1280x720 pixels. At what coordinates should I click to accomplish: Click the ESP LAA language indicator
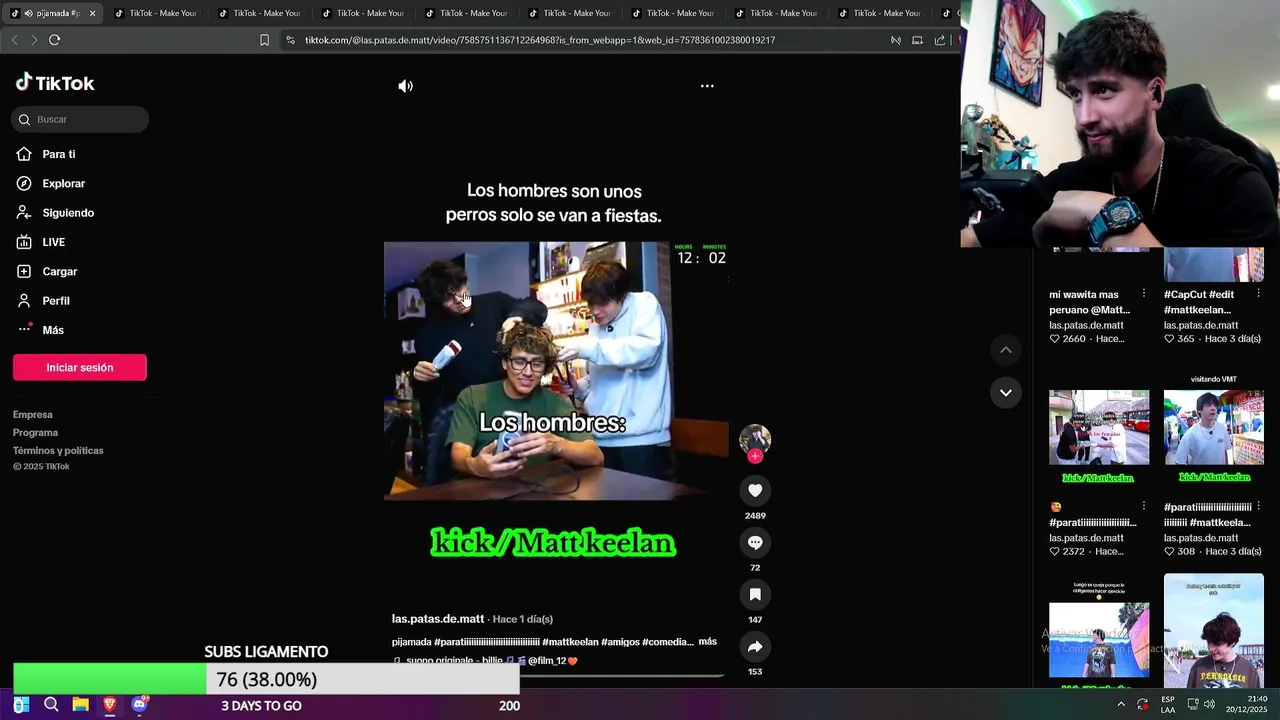point(1168,705)
